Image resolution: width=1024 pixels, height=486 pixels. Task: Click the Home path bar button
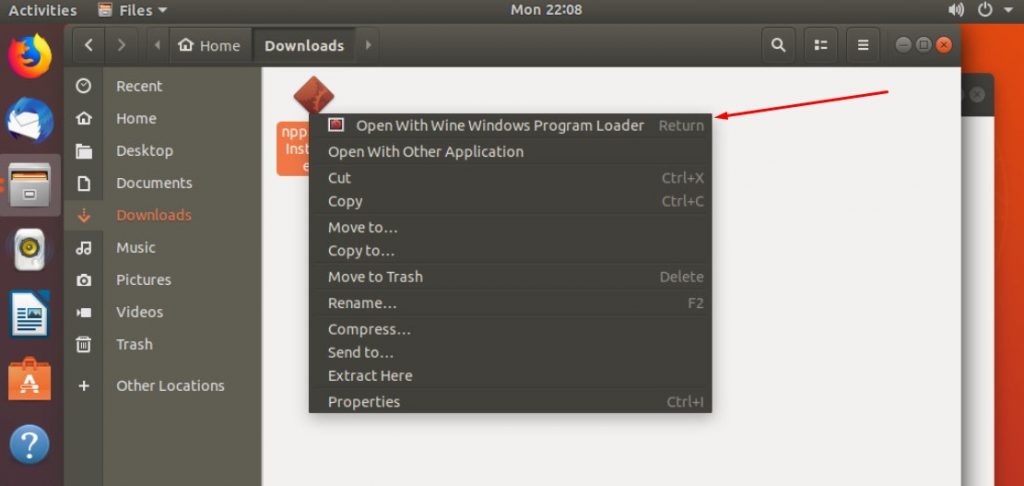[210, 45]
